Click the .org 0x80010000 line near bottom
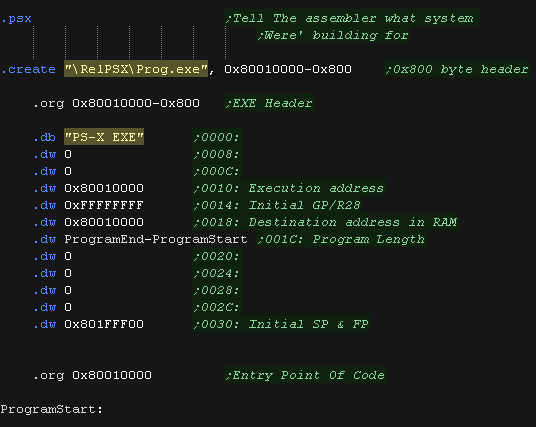Image resolution: width=536 pixels, height=427 pixels. click(x=92, y=375)
